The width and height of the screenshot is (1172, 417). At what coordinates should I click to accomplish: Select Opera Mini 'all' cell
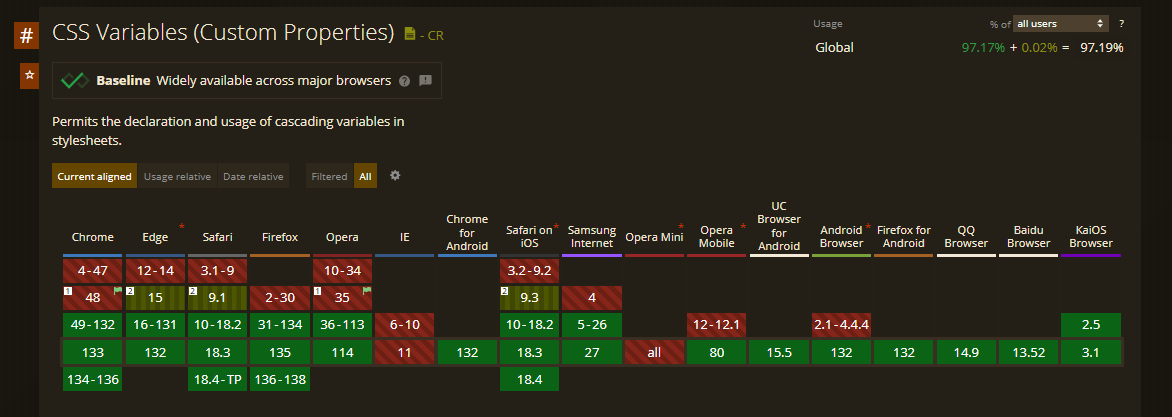click(654, 353)
